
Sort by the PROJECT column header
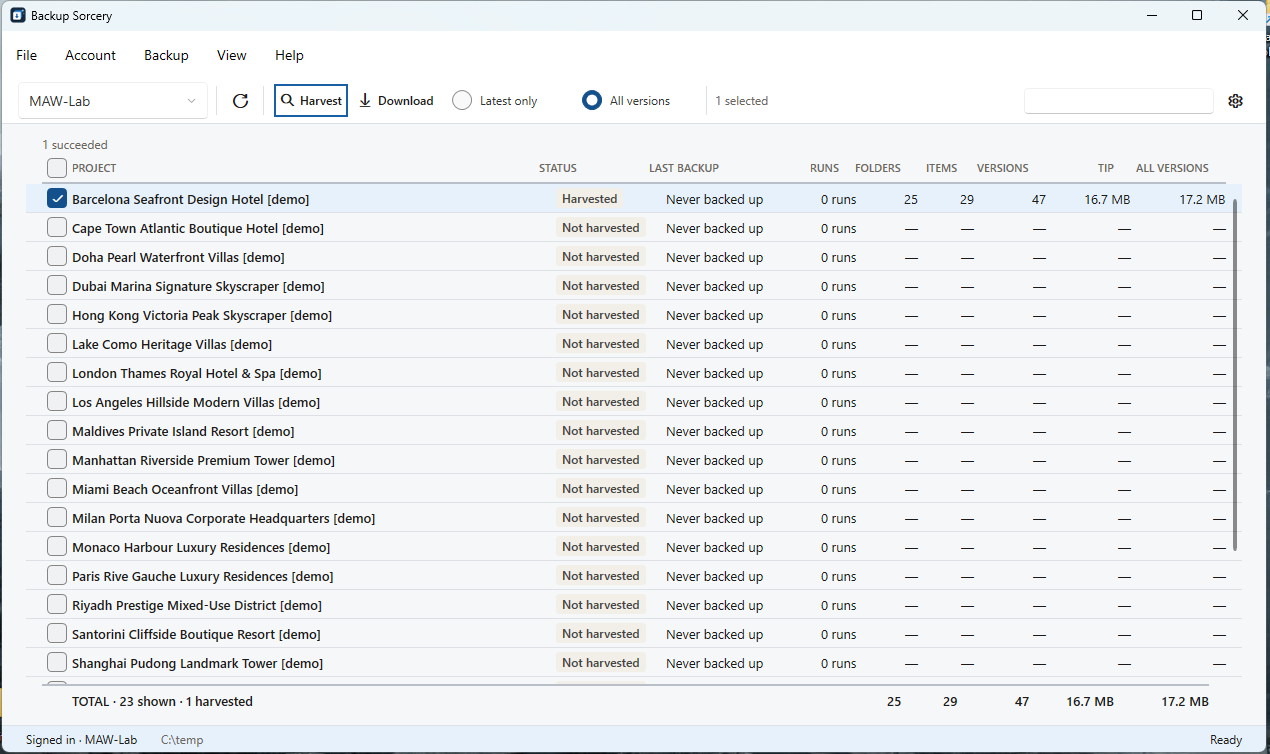(x=94, y=168)
